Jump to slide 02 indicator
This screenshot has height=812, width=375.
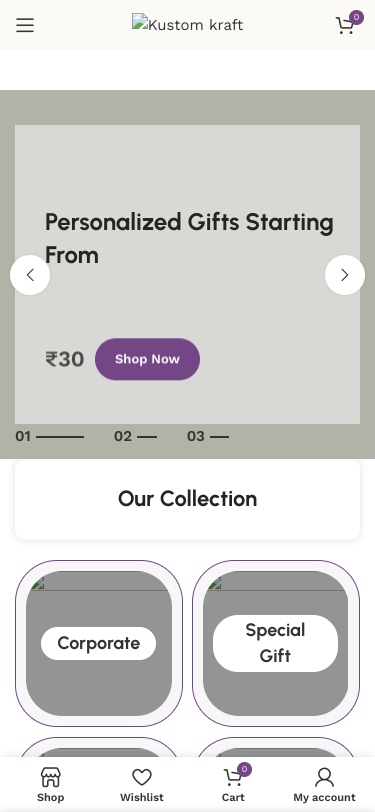[135, 437]
